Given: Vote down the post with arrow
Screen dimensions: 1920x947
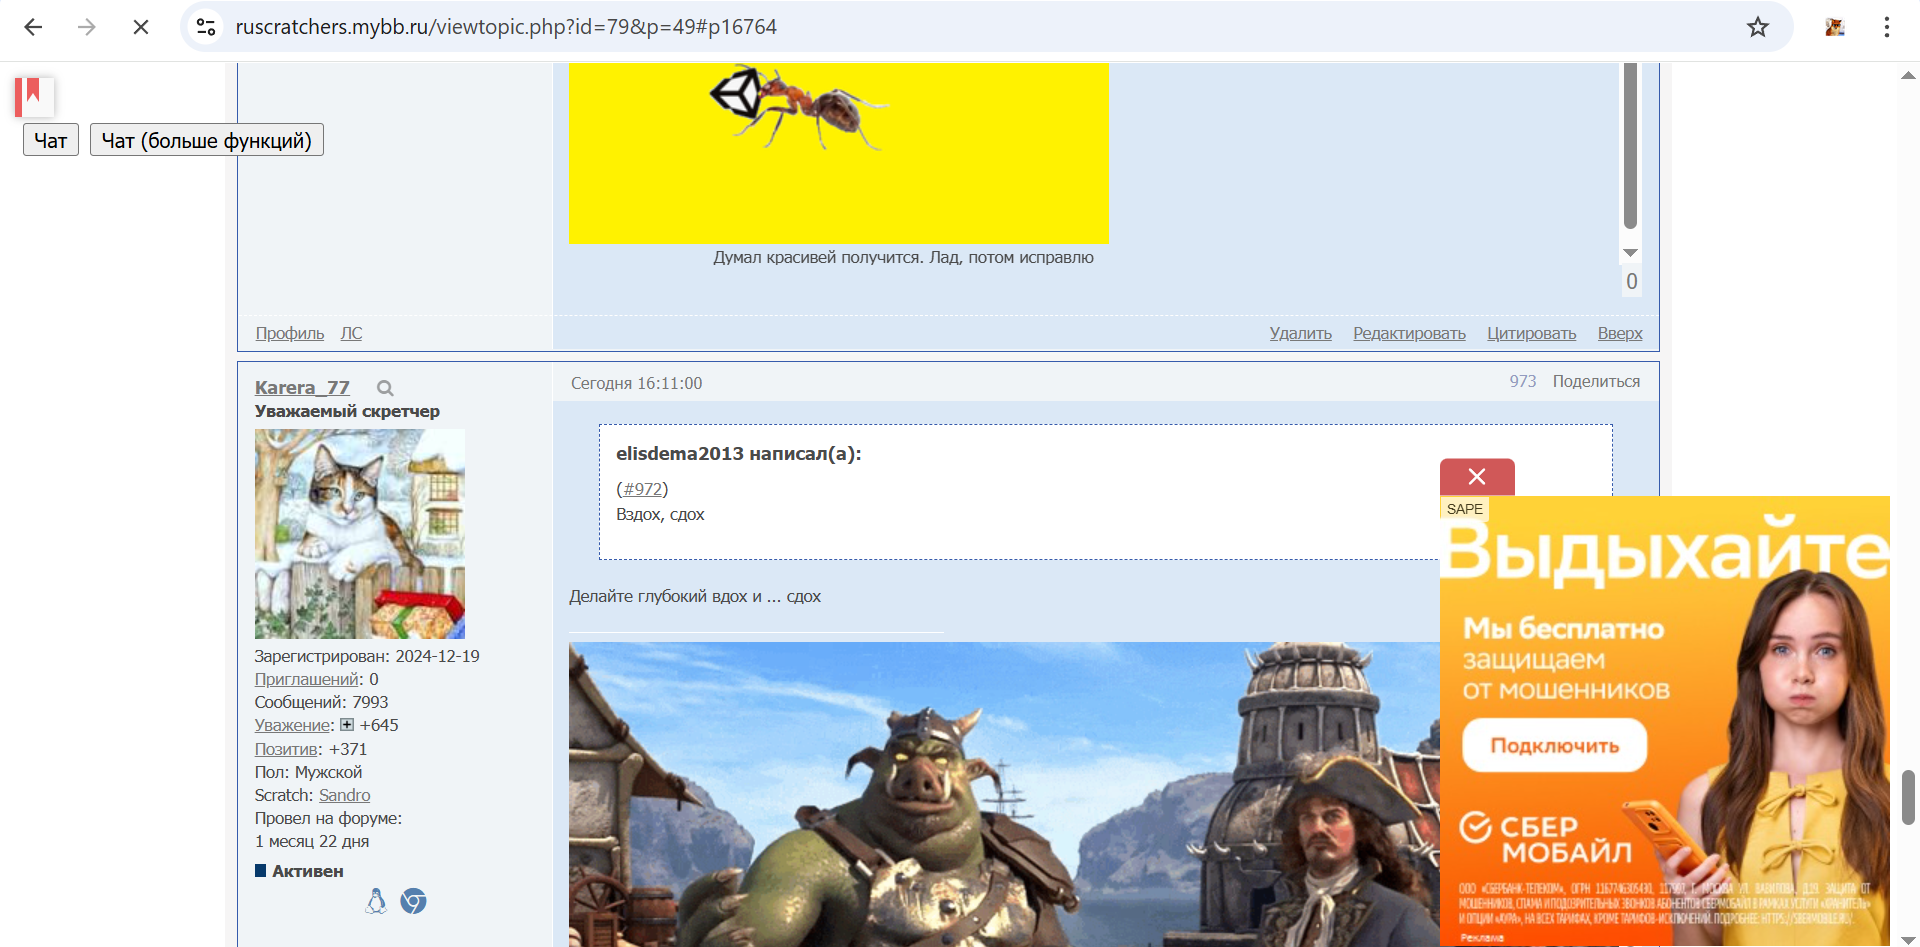Looking at the screenshot, I should pos(1630,253).
